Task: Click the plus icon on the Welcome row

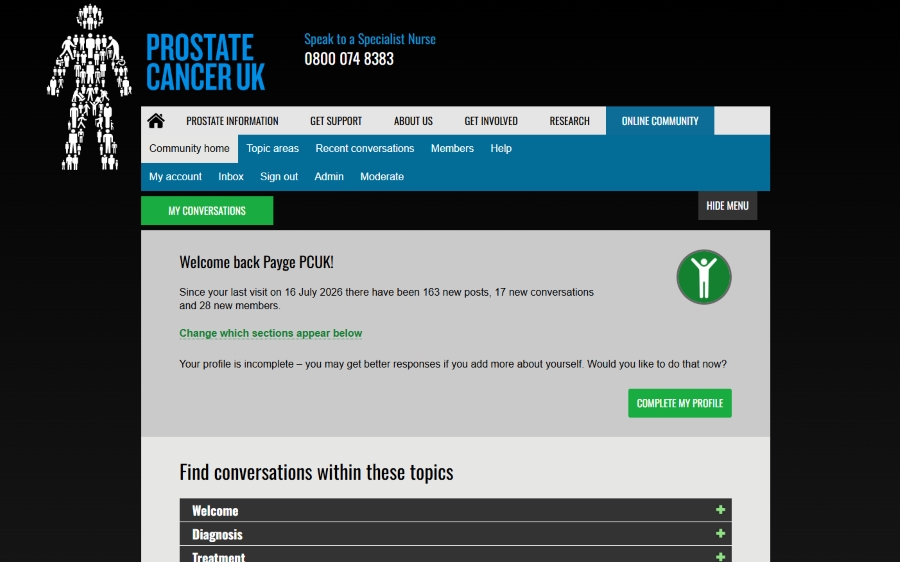Action: pos(720,510)
